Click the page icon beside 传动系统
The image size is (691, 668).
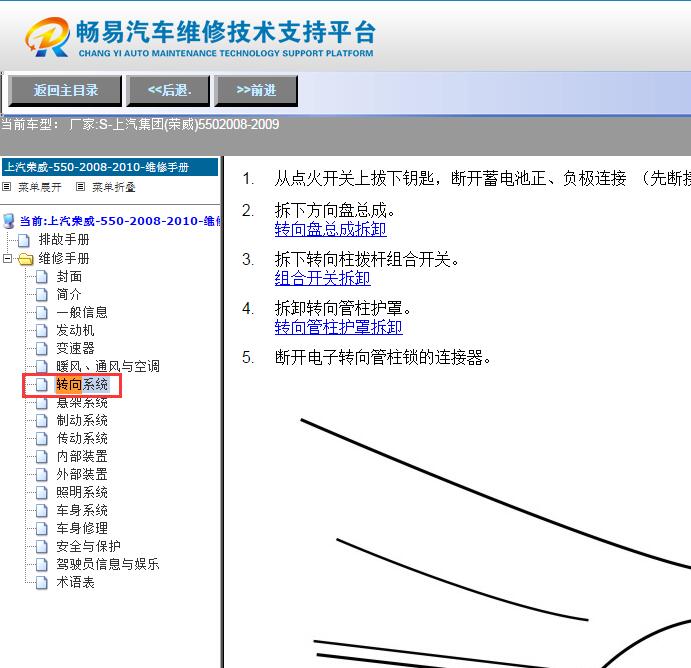pos(41,438)
